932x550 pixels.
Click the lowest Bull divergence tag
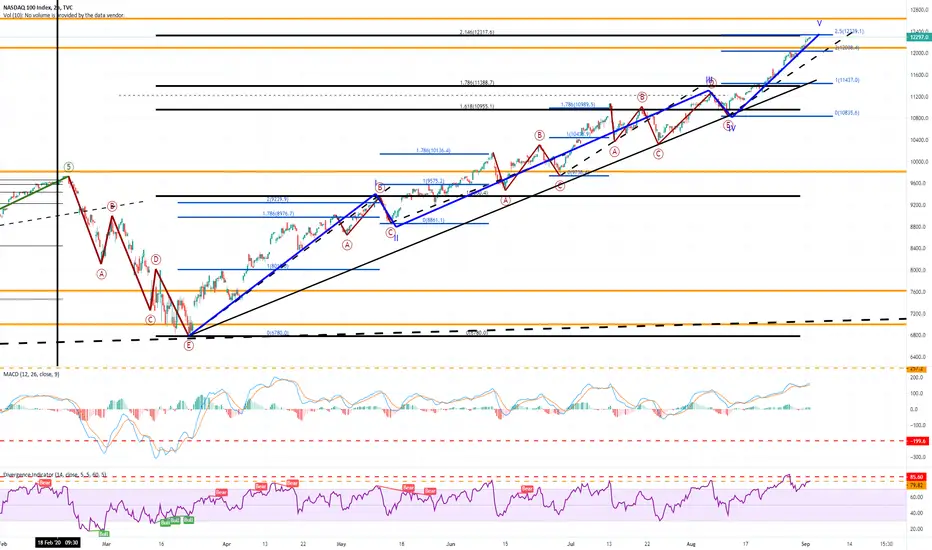[x=103, y=534]
